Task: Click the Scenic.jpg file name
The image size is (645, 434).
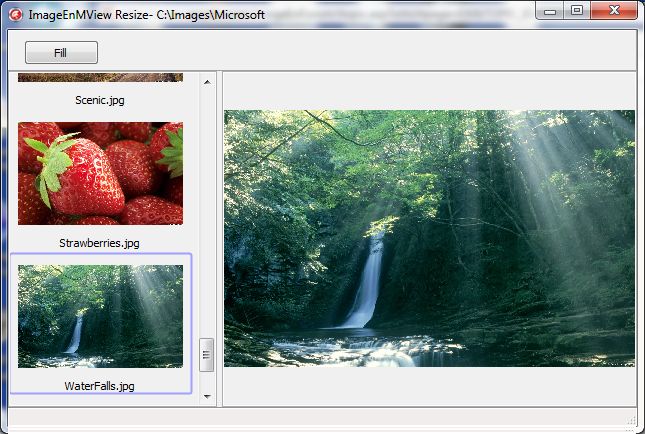Action: tap(100, 100)
